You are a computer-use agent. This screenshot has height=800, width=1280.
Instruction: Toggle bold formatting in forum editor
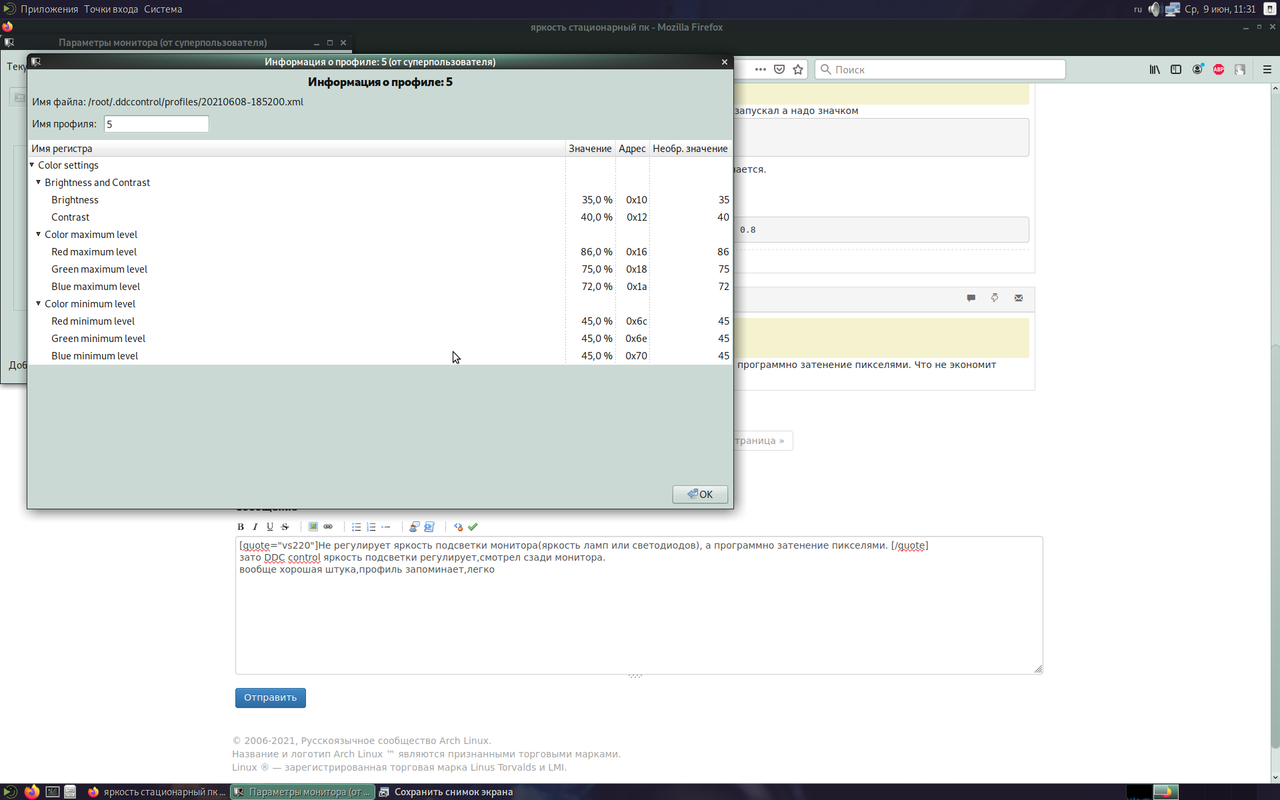click(x=240, y=527)
